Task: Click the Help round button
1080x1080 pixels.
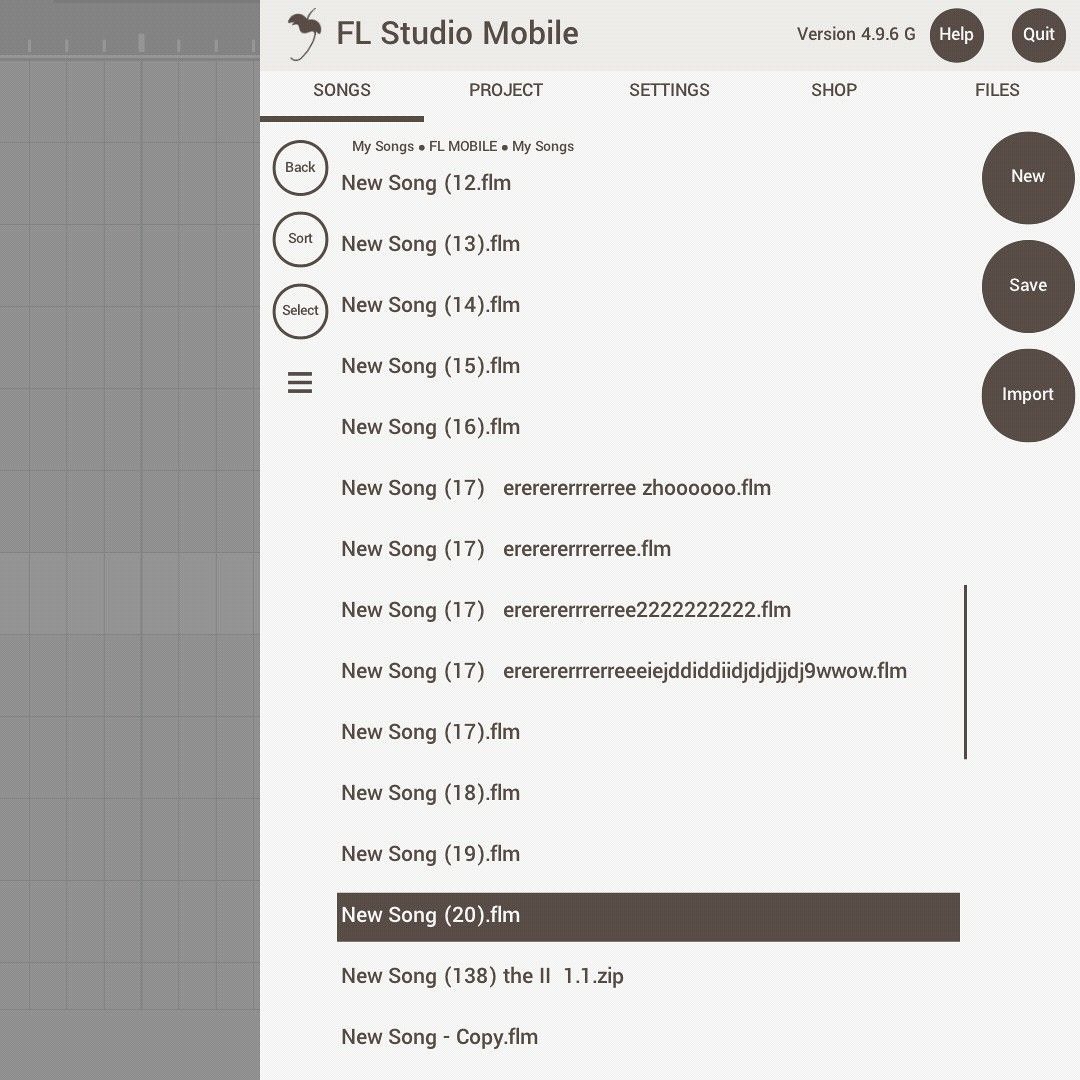Action: pyautogui.click(x=957, y=35)
